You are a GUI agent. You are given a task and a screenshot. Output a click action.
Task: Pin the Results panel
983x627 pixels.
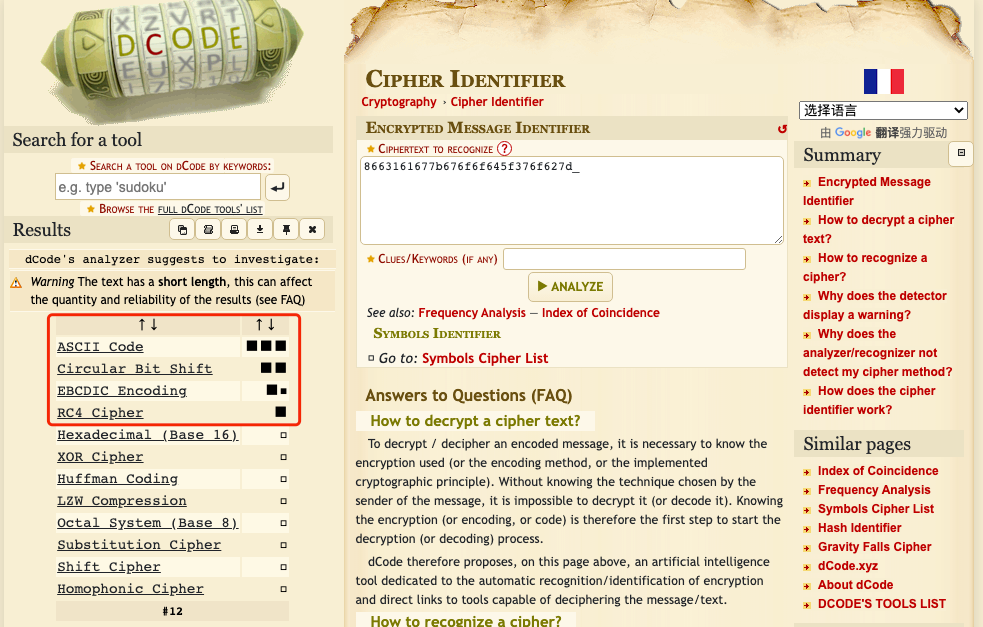pyautogui.click(x=286, y=230)
